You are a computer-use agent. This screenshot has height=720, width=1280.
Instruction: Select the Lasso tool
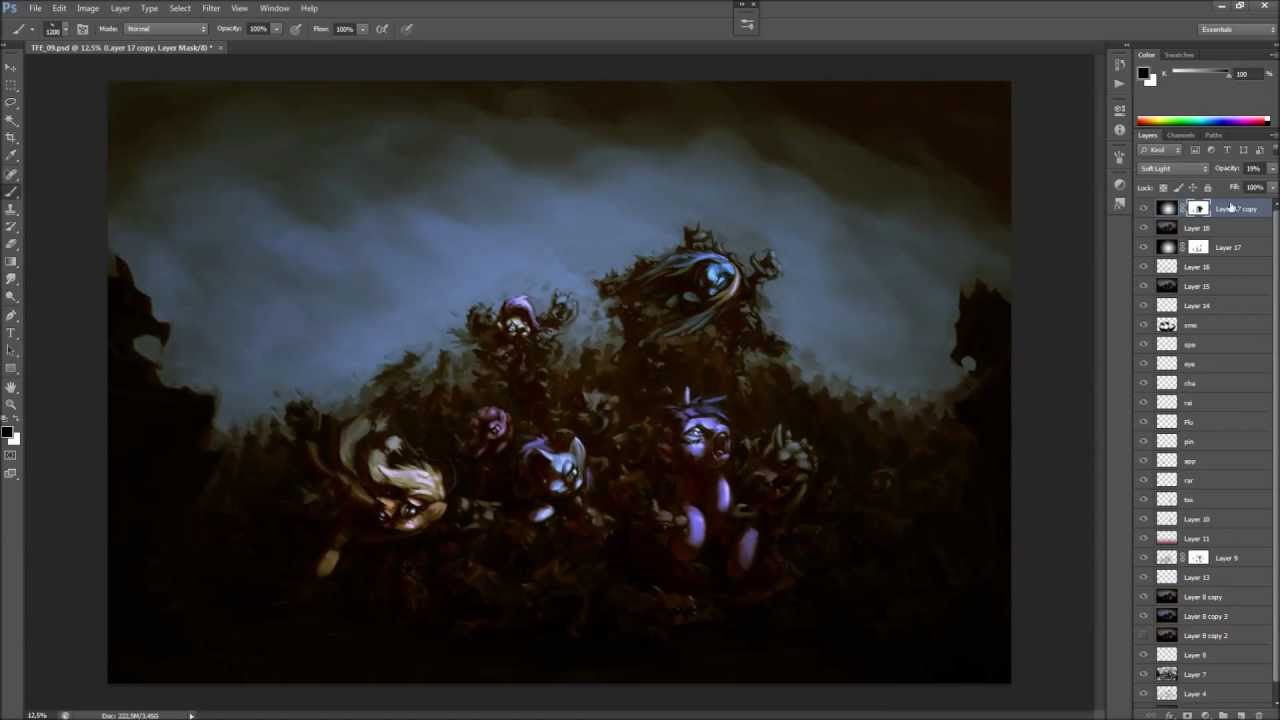pos(11,102)
